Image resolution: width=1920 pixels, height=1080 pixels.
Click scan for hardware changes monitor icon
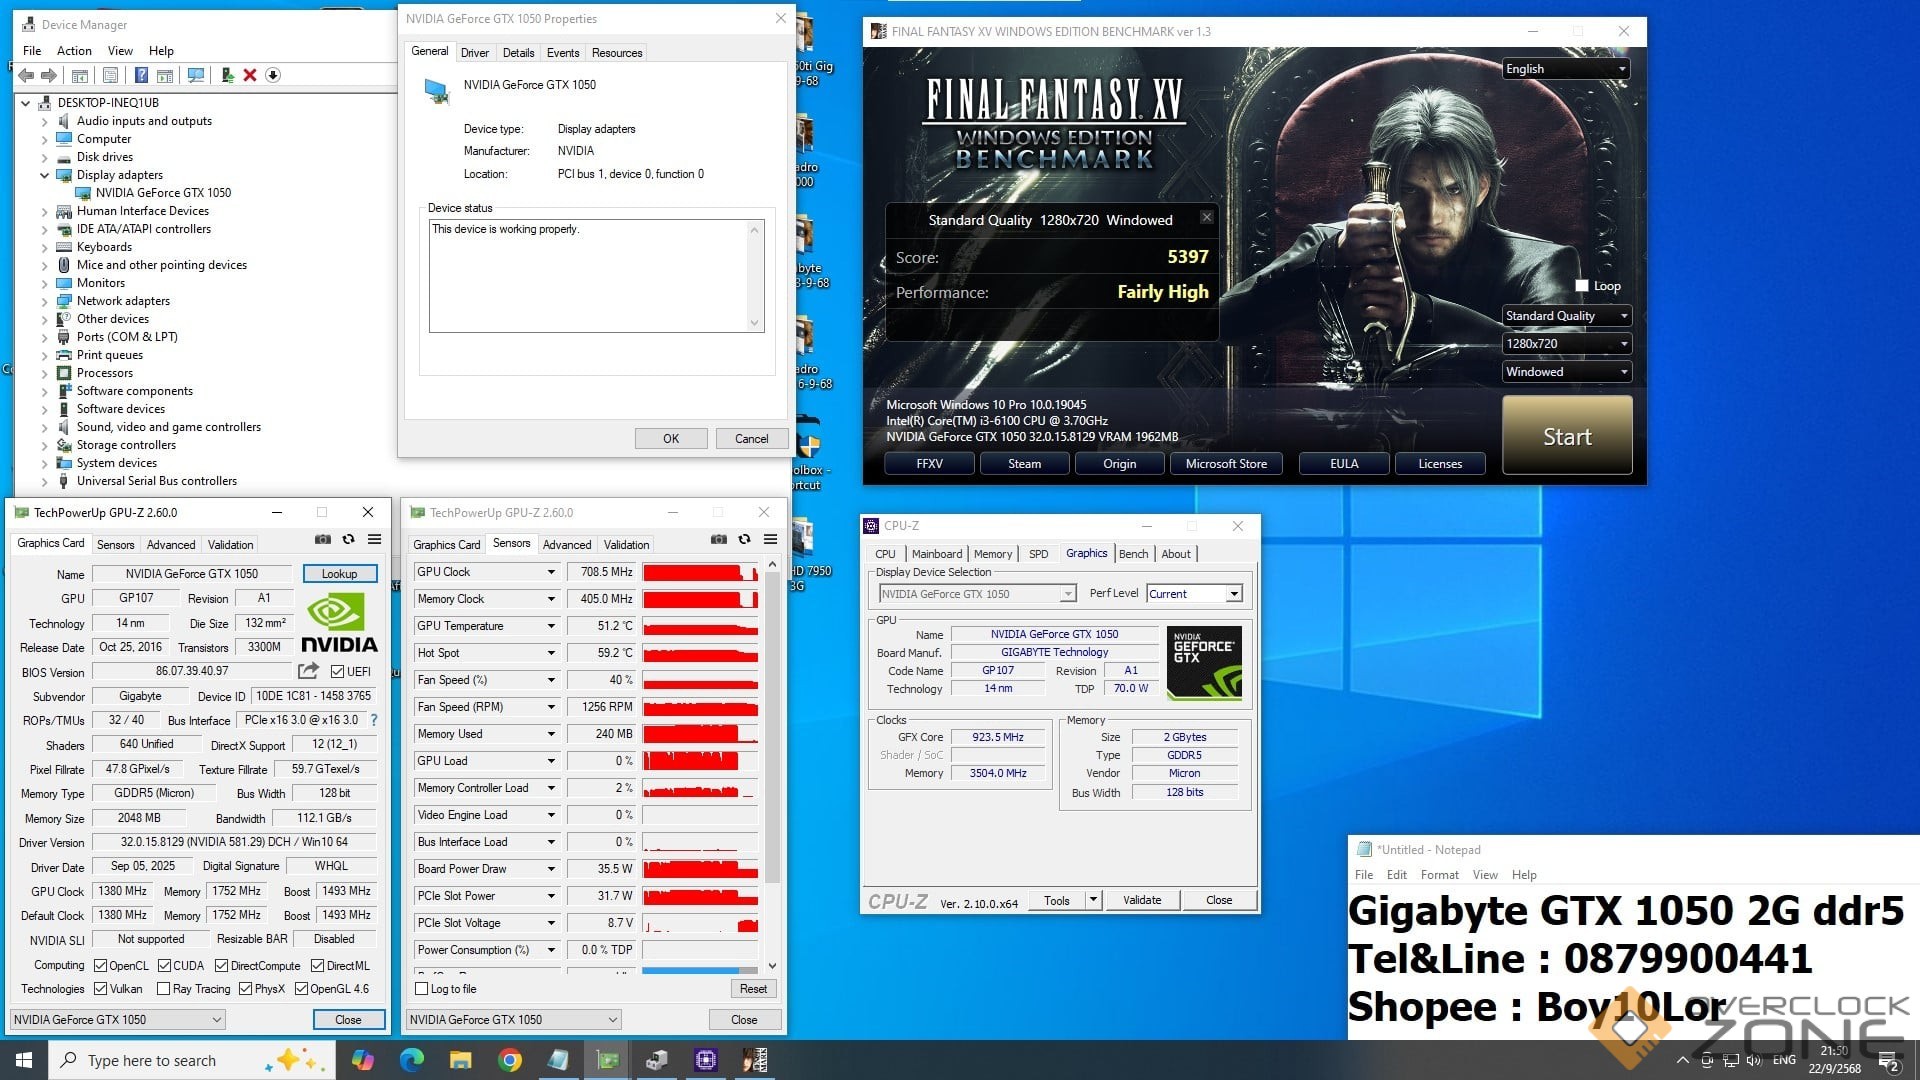(x=196, y=75)
